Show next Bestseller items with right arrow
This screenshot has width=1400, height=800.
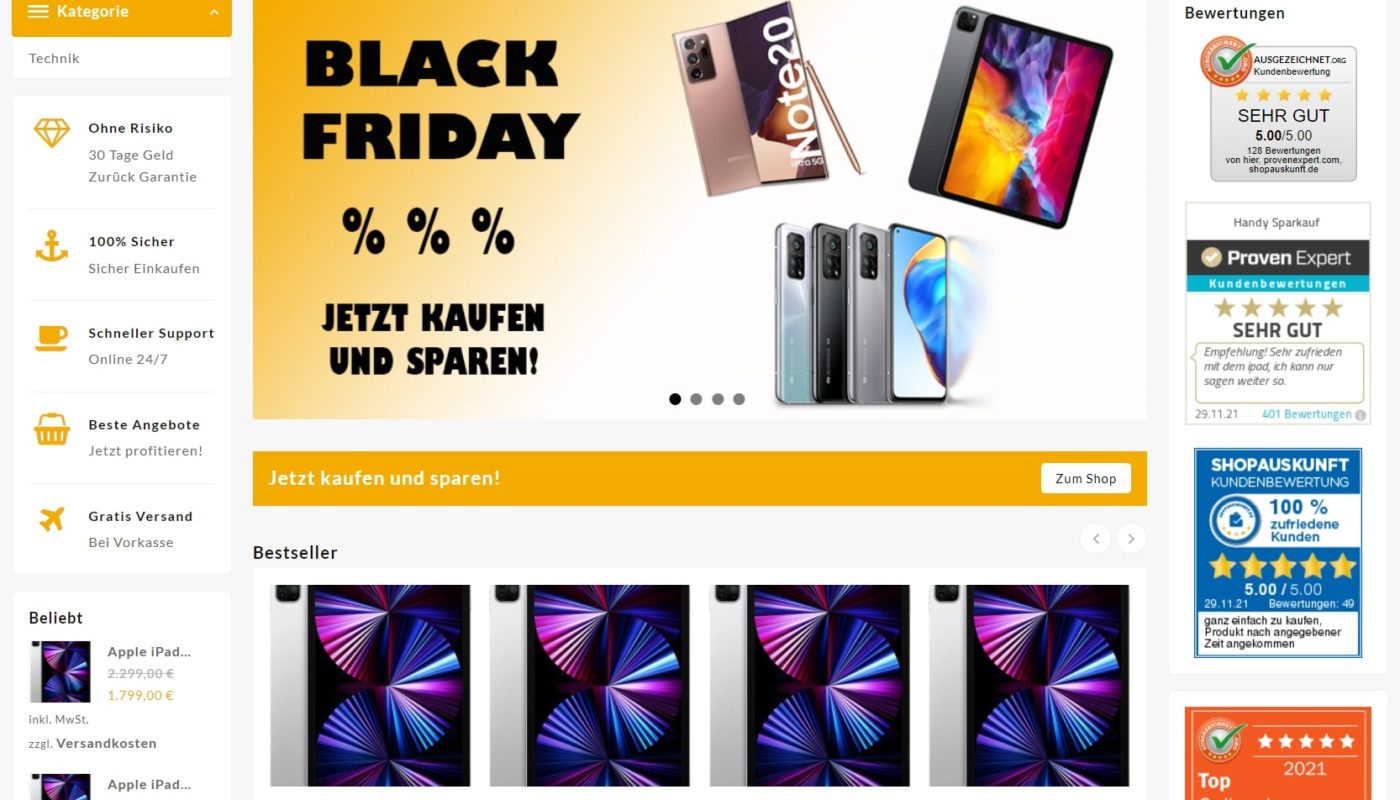1131,539
